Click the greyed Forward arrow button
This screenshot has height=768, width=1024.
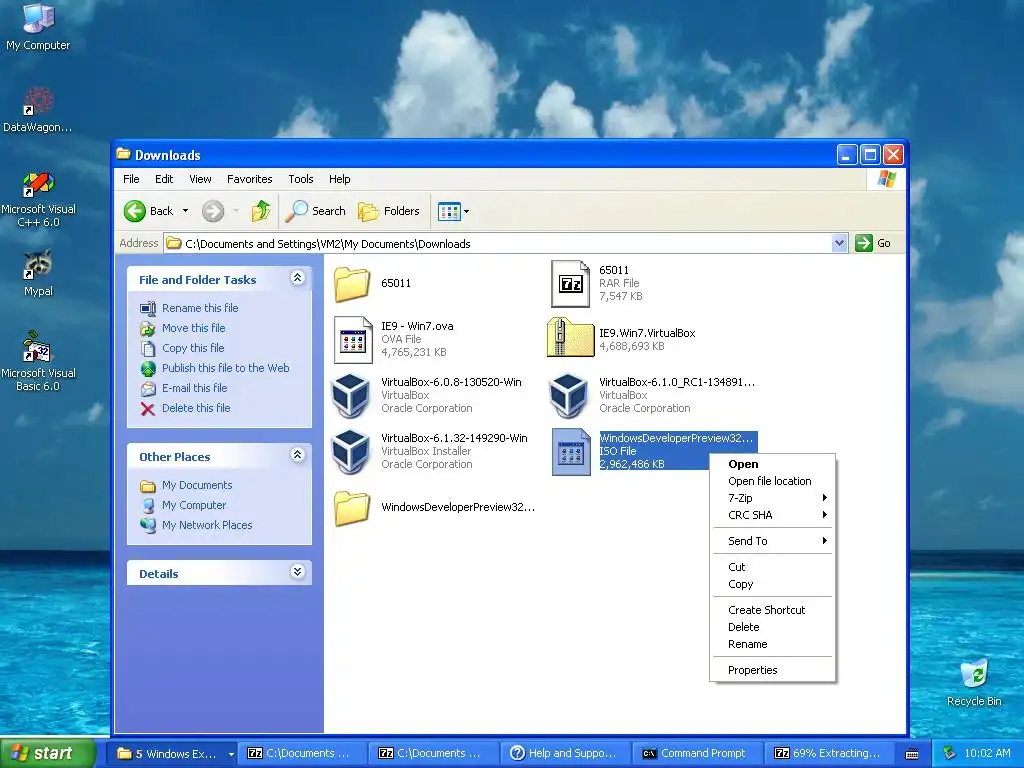tap(213, 211)
